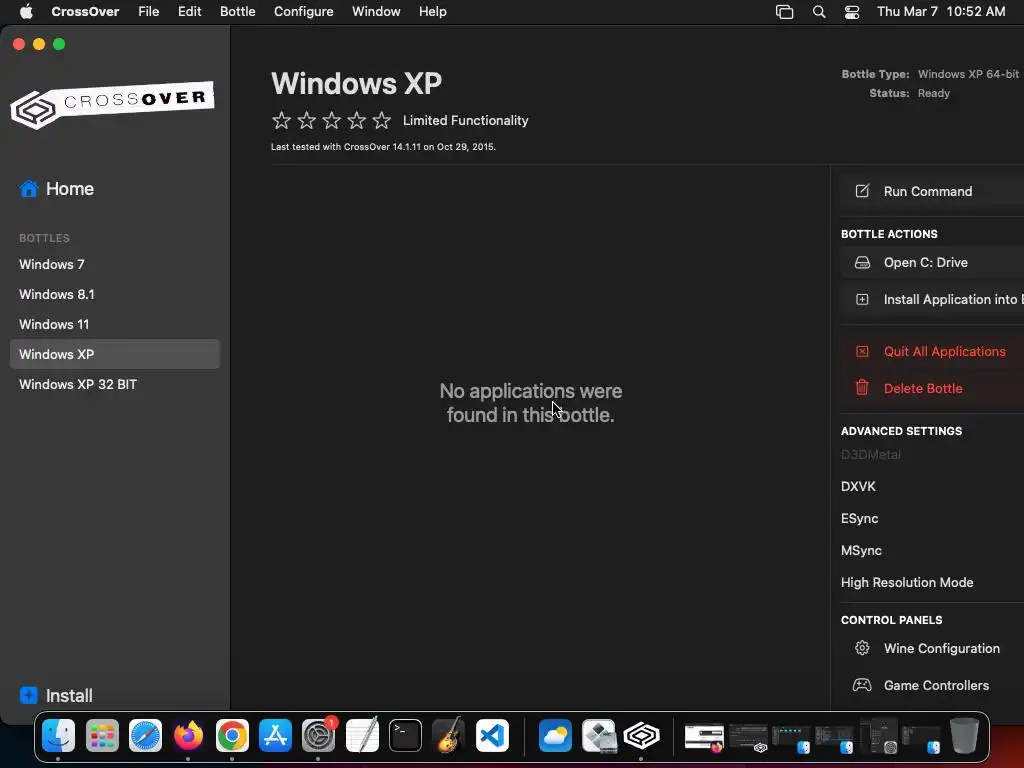The width and height of the screenshot is (1024, 768).
Task: Click the Limited Functionality rating text
Action: [x=466, y=120]
